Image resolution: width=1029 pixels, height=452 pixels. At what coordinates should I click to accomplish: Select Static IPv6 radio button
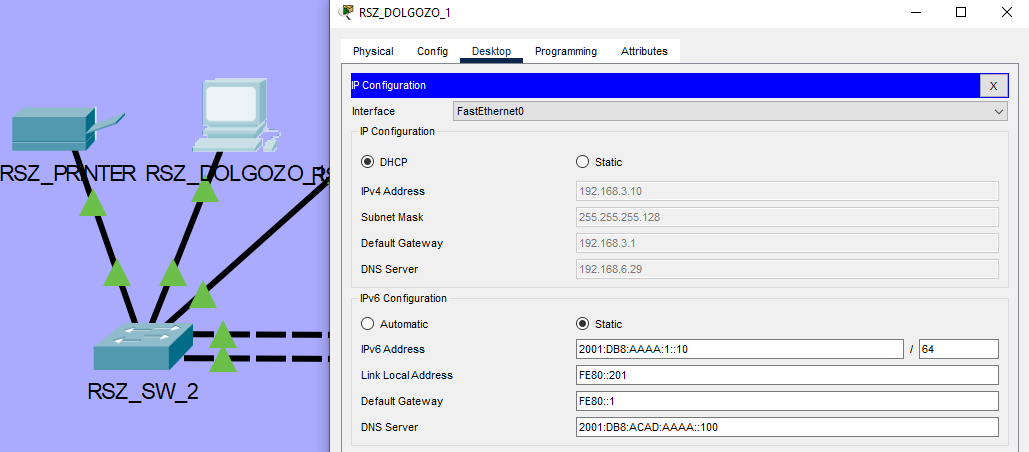coord(583,324)
